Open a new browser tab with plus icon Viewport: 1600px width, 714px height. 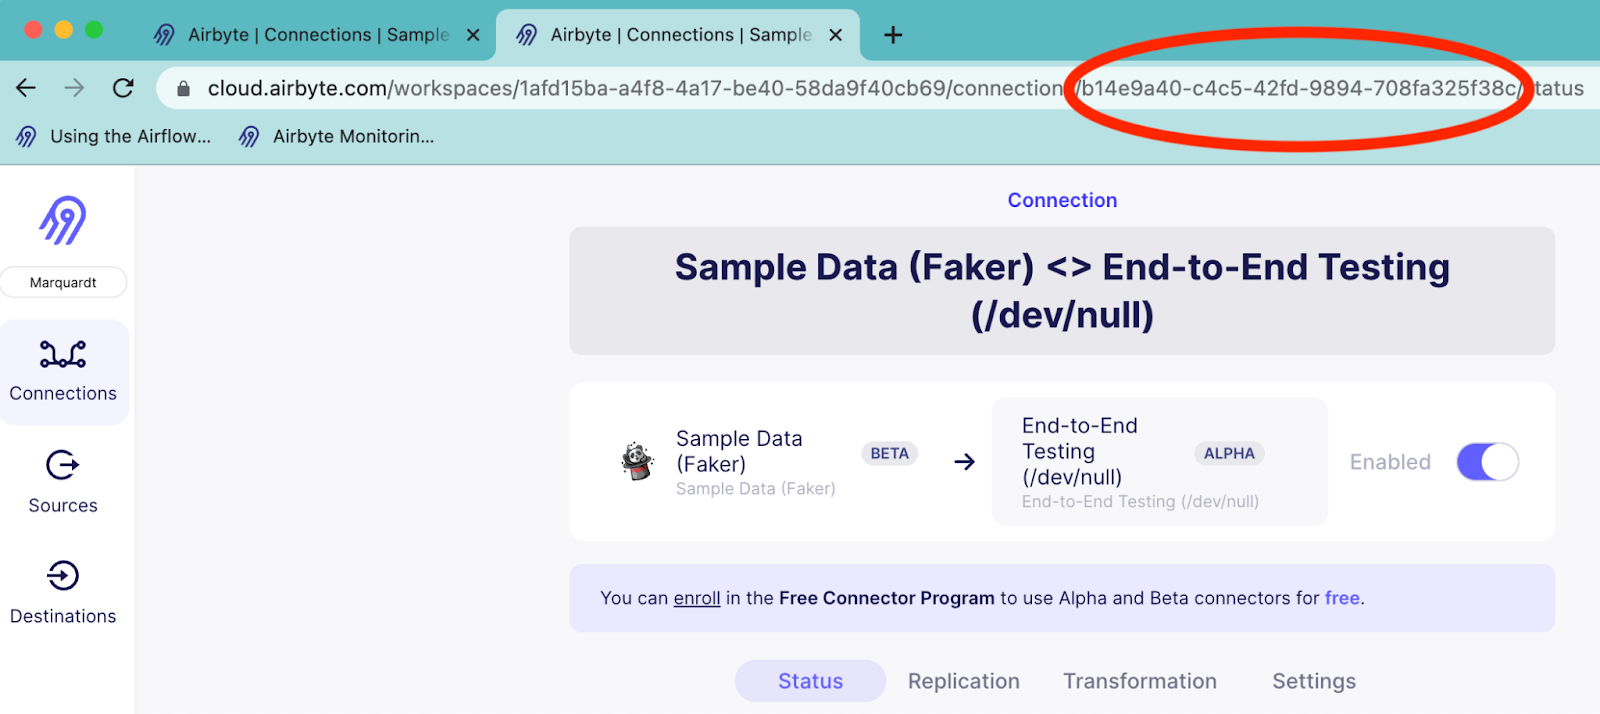click(893, 35)
